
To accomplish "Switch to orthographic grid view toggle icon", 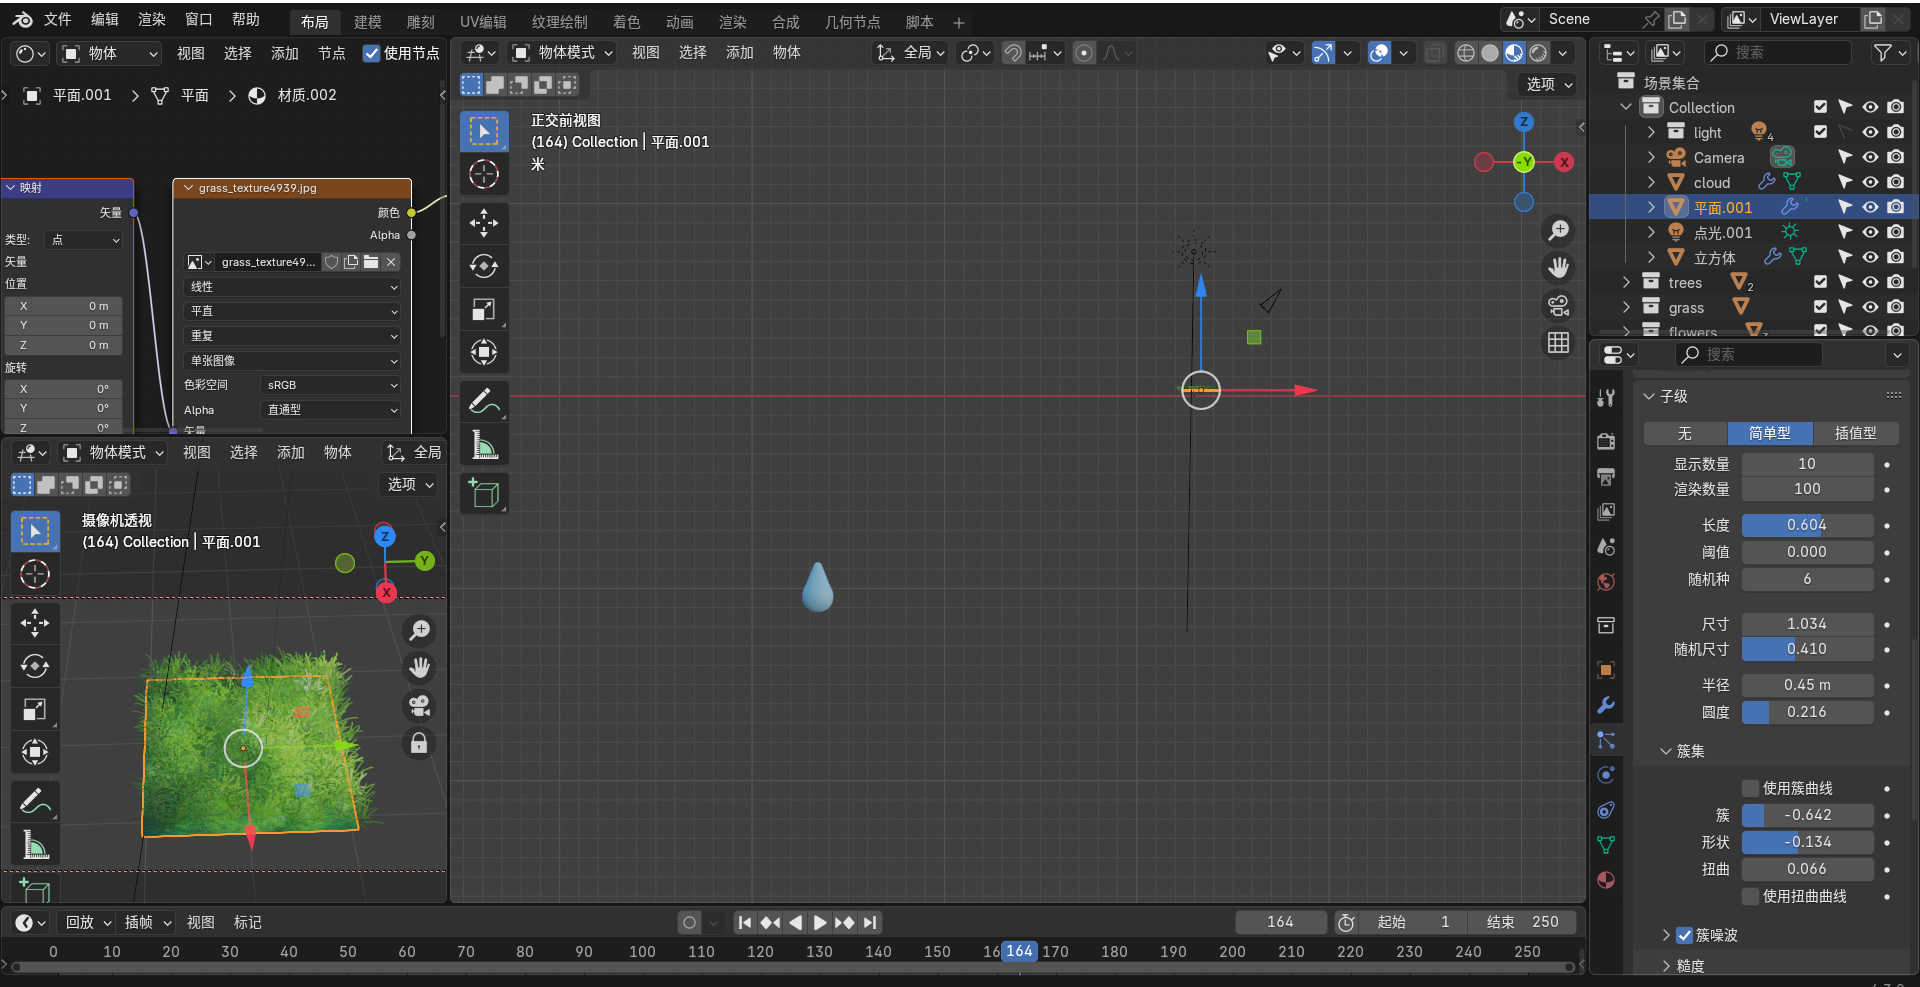I will [1558, 343].
